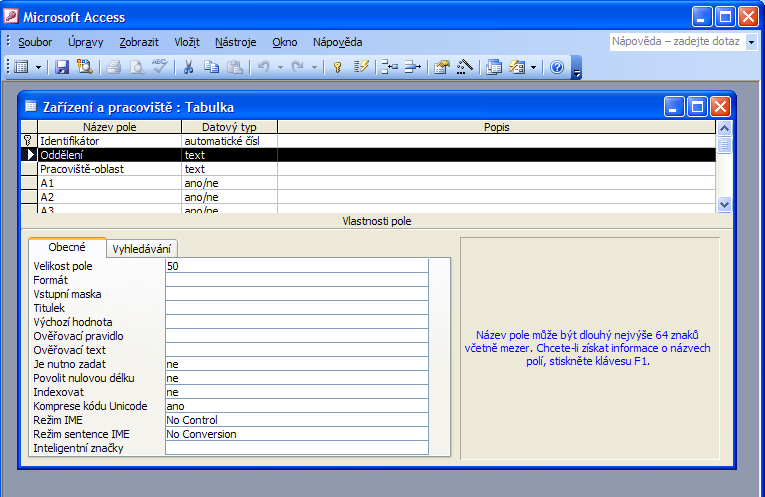The width and height of the screenshot is (765, 497).
Task: Click the Primary Key icon in toolbar
Action: coord(337,67)
